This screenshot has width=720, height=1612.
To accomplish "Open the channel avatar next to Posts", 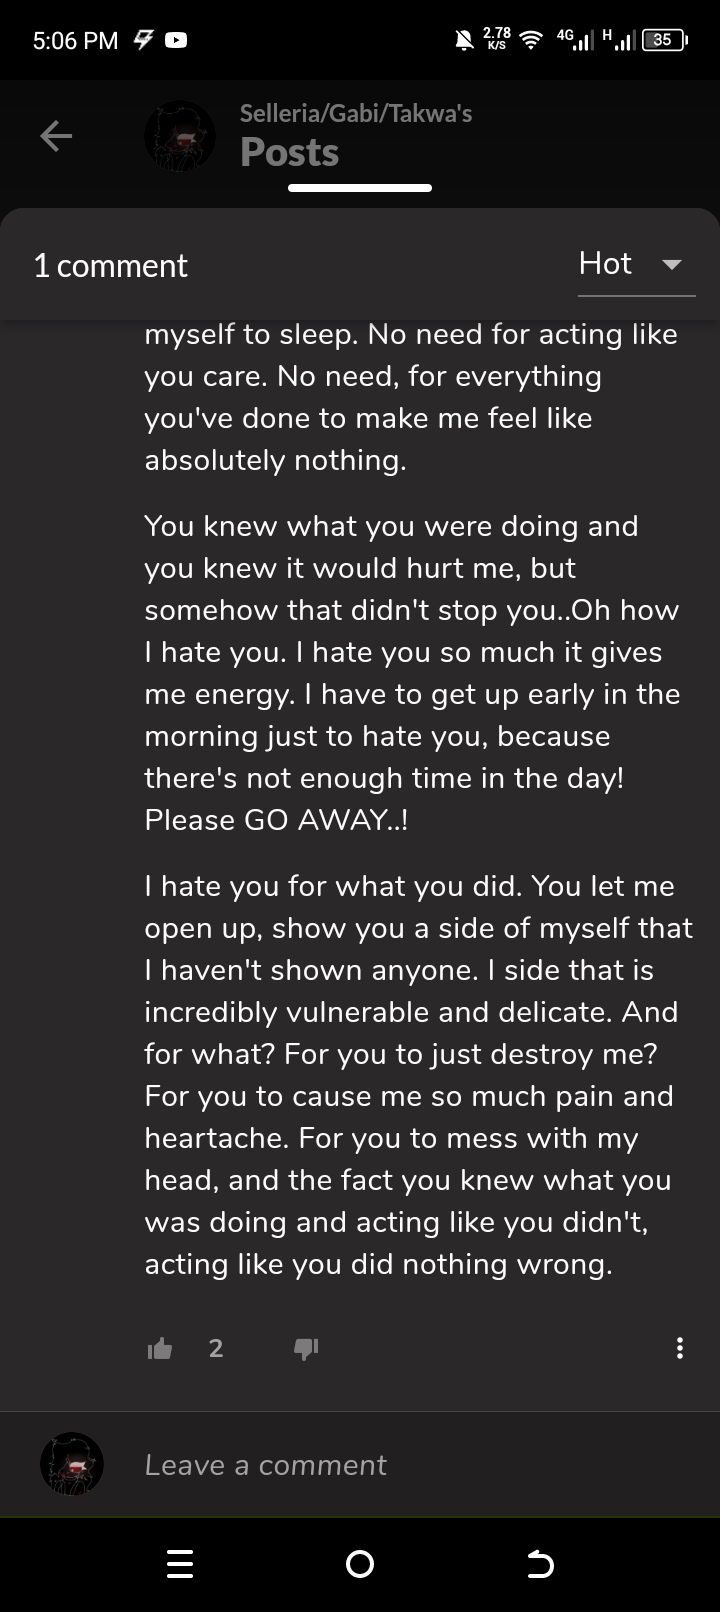I will (180, 135).
